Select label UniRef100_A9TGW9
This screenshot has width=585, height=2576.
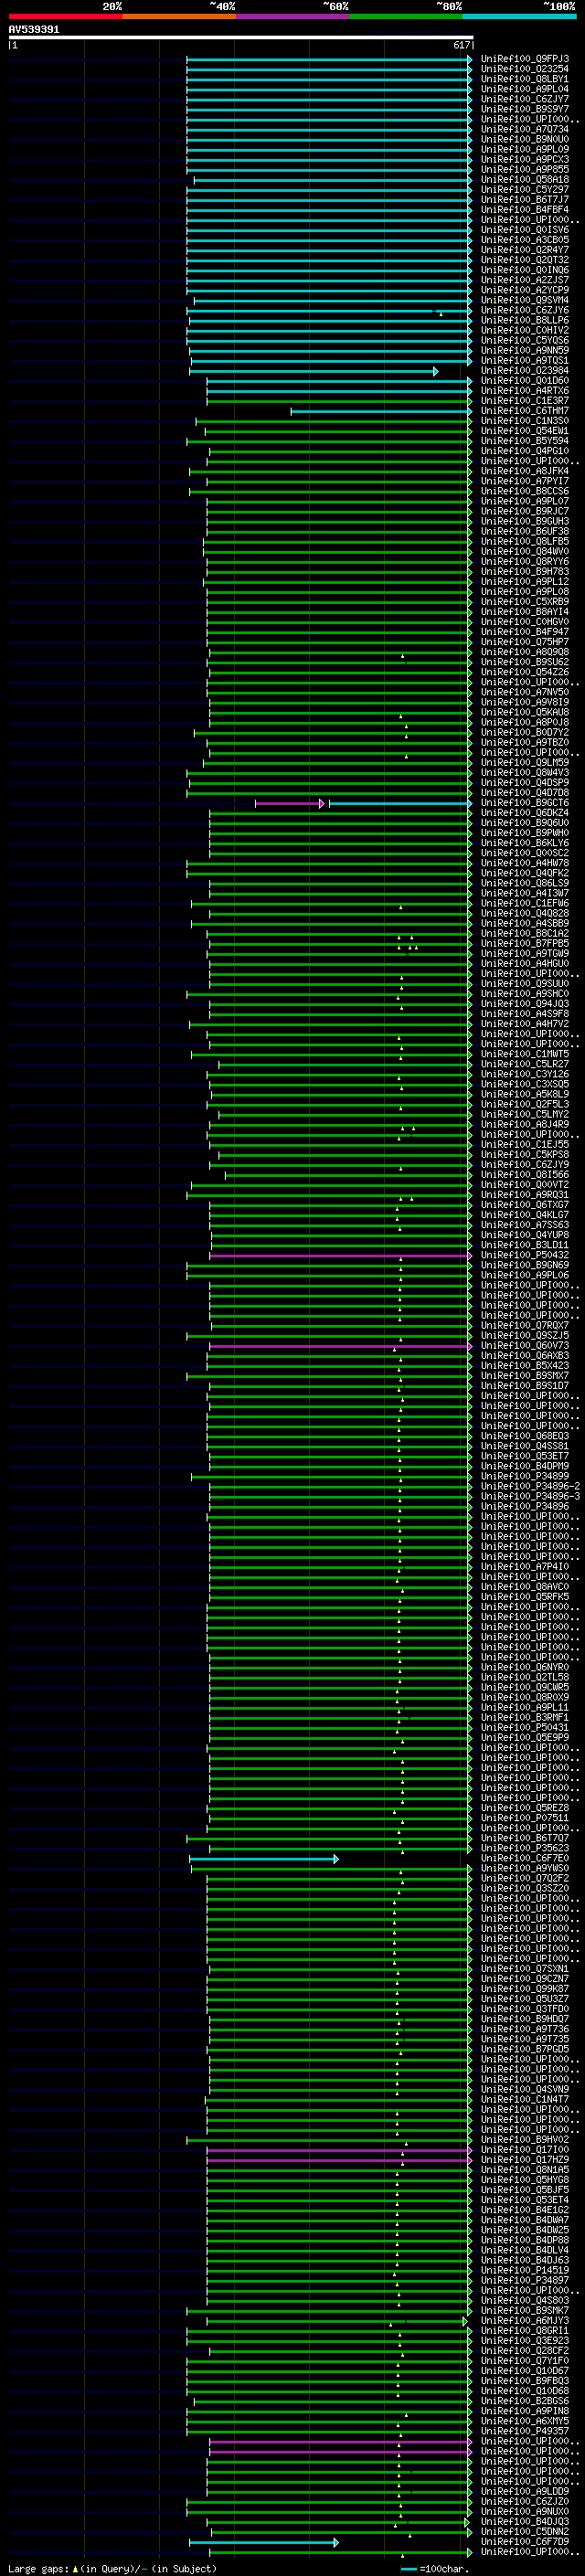tap(524, 953)
